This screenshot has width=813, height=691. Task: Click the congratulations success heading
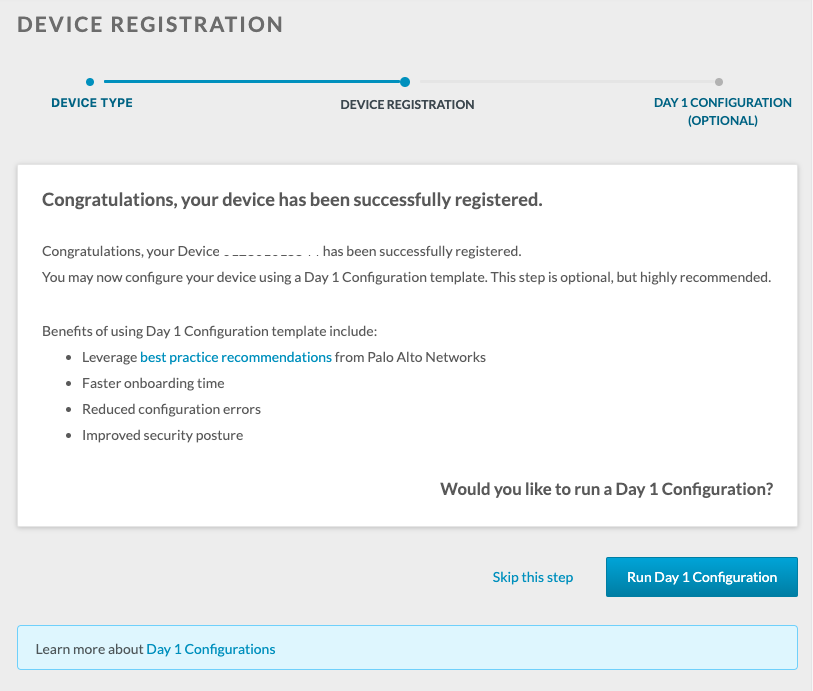[x=290, y=199]
